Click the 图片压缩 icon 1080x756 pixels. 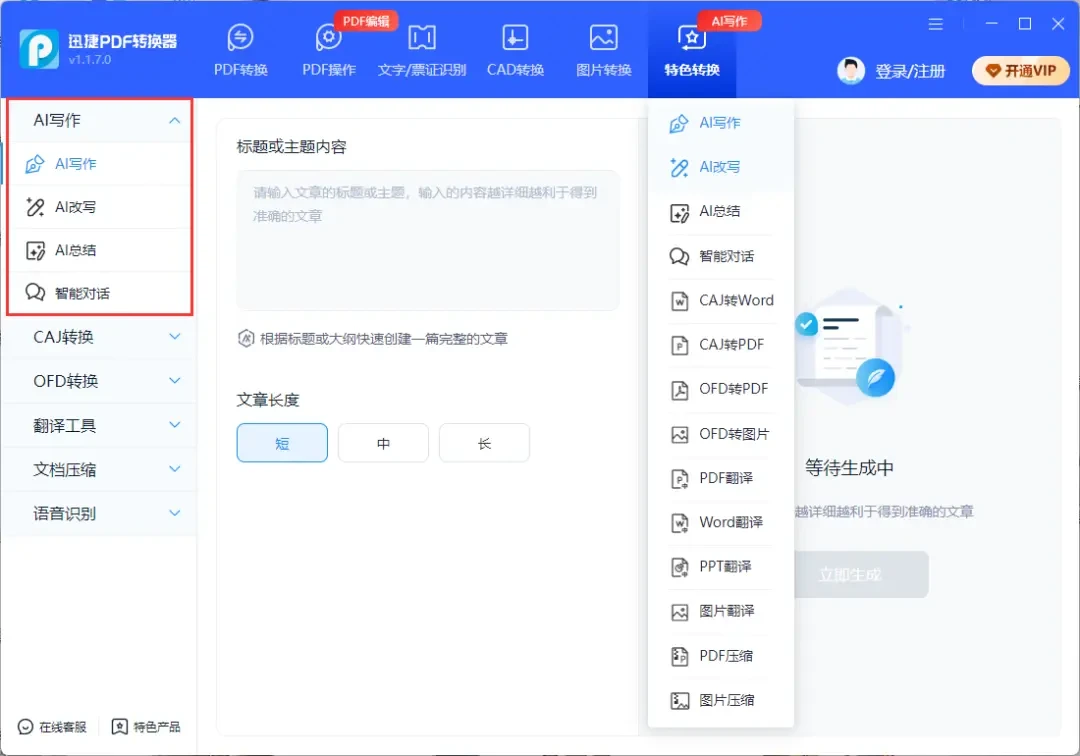pyautogui.click(x=679, y=700)
